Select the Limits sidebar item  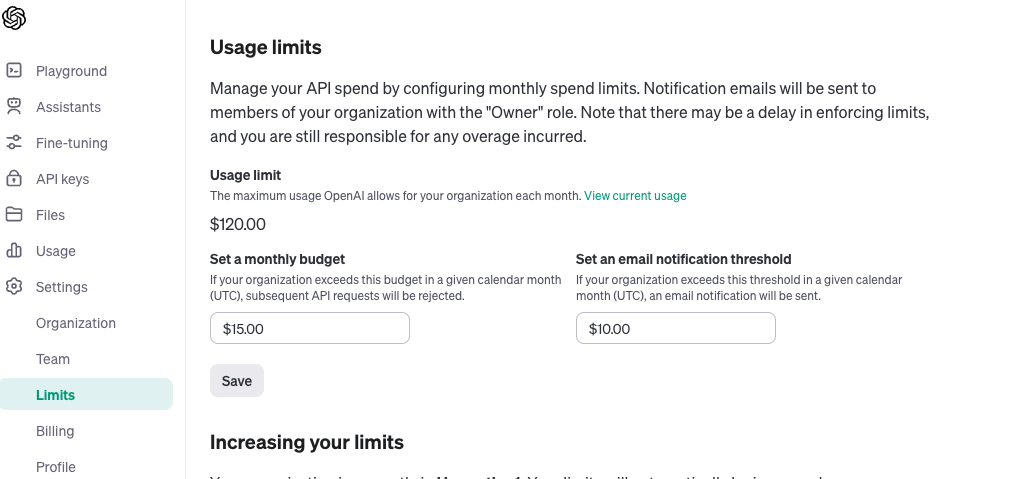click(x=56, y=395)
